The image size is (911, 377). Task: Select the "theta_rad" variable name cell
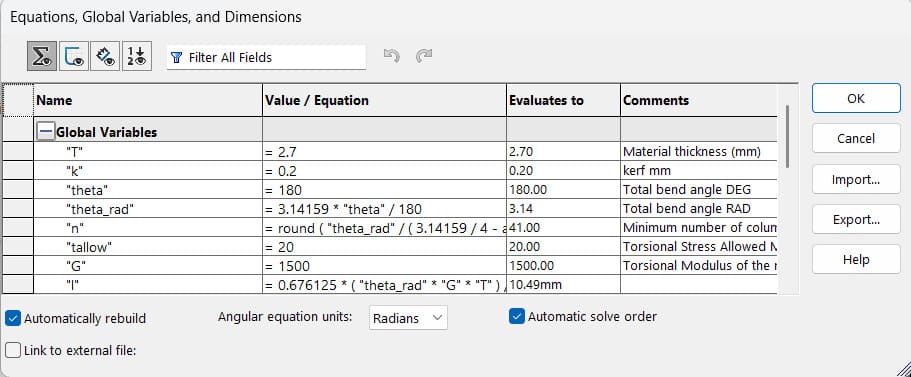pos(148,209)
